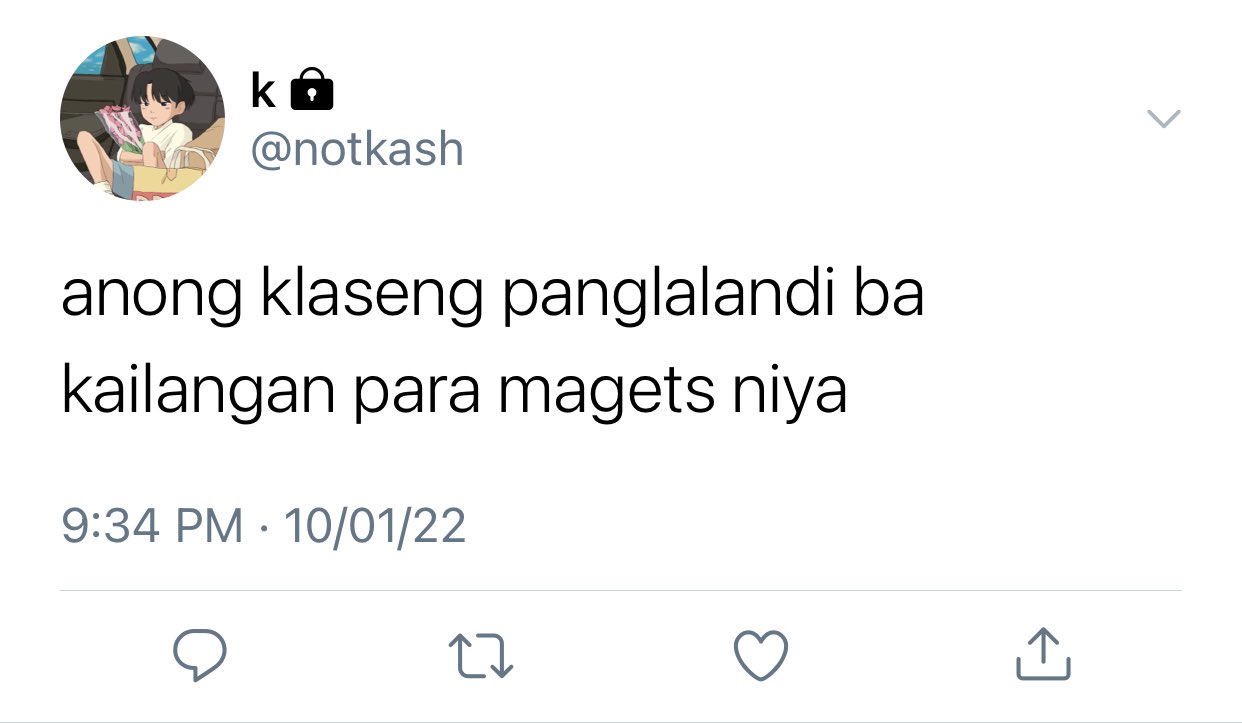Image resolution: width=1242 pixels, height=723 pixels.
Task: Open the tweet options chevron menu
Action: tap(1163, 119)
